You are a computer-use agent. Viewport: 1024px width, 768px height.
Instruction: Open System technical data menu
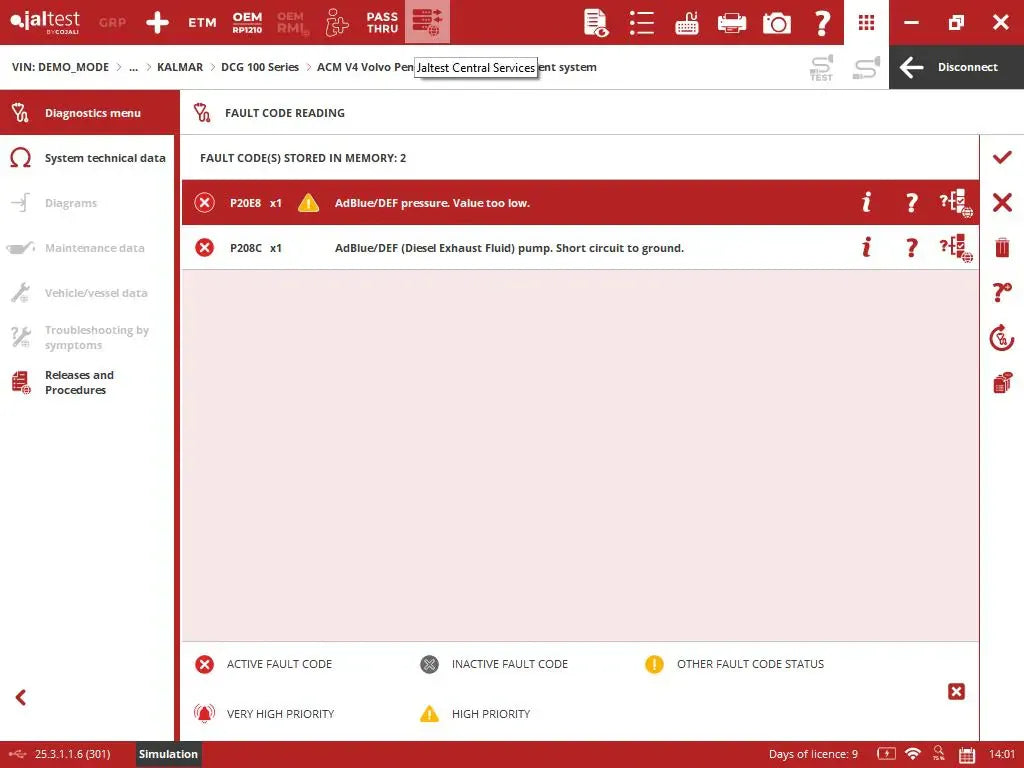click(104, 158)
